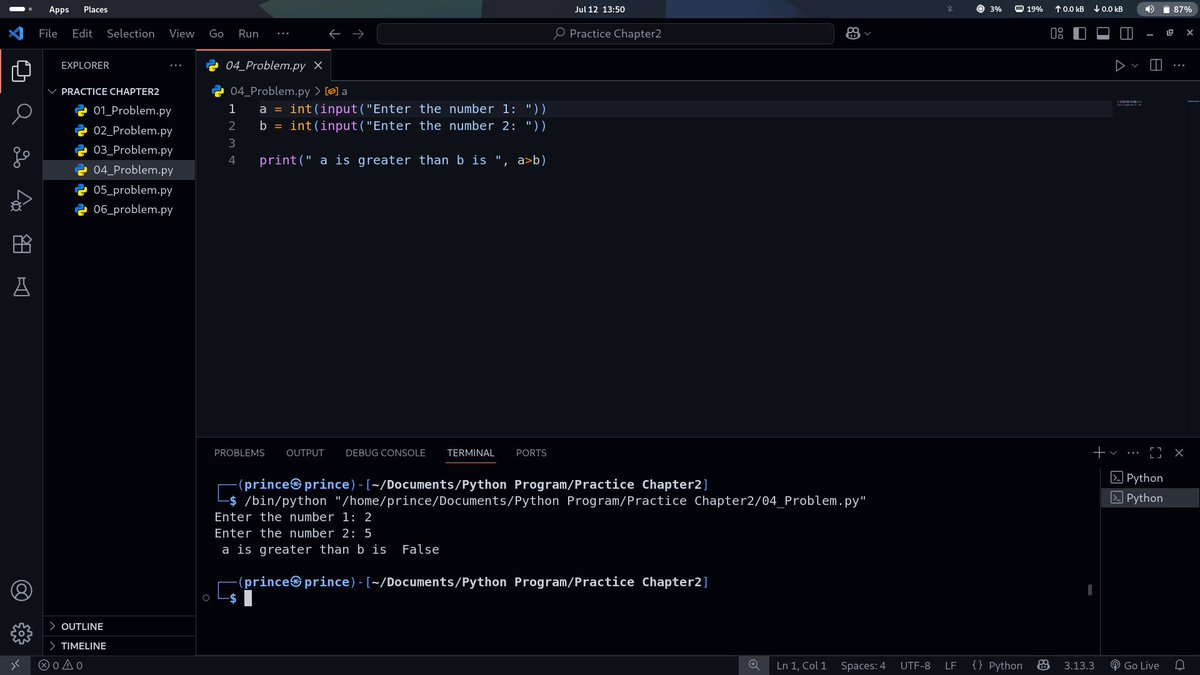Image resolution: width=1200 pixels, height=675 pixels.
Task: Open the Run and Debug view
Action: pyautogui.click(x=21, y=201)
